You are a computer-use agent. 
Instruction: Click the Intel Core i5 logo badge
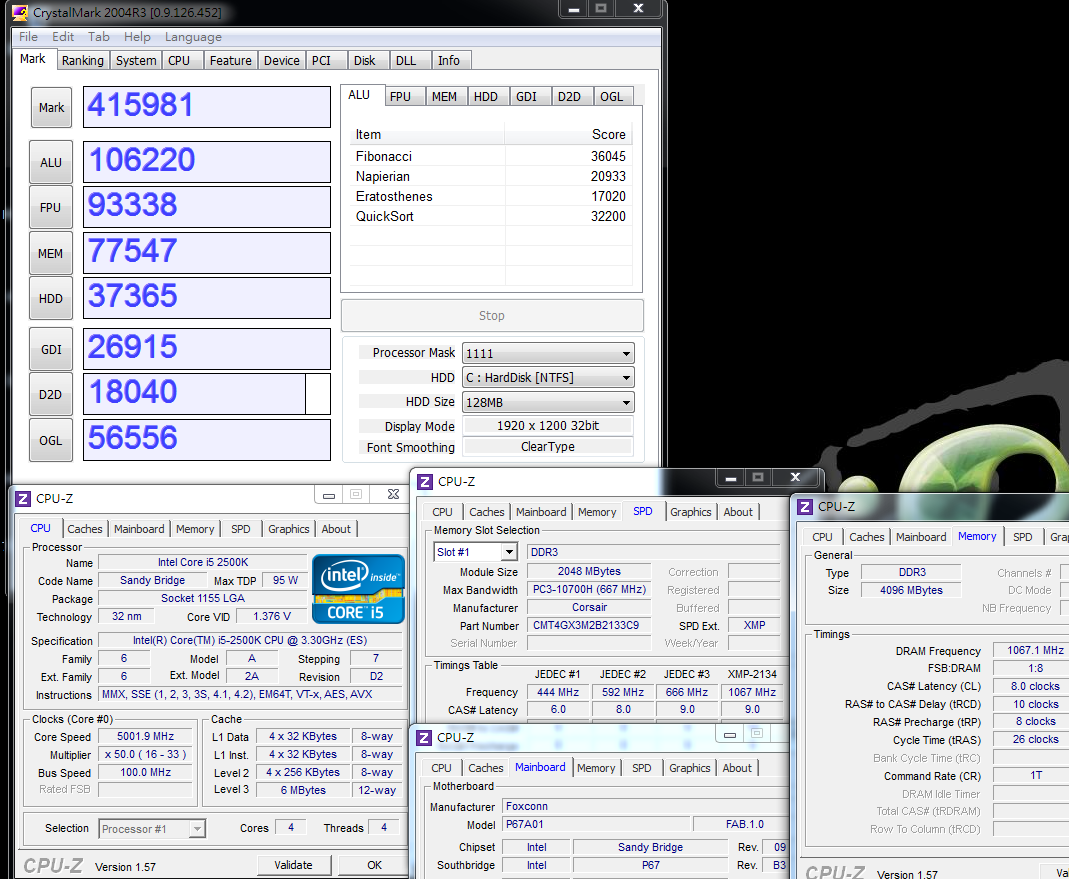(358, 588)
